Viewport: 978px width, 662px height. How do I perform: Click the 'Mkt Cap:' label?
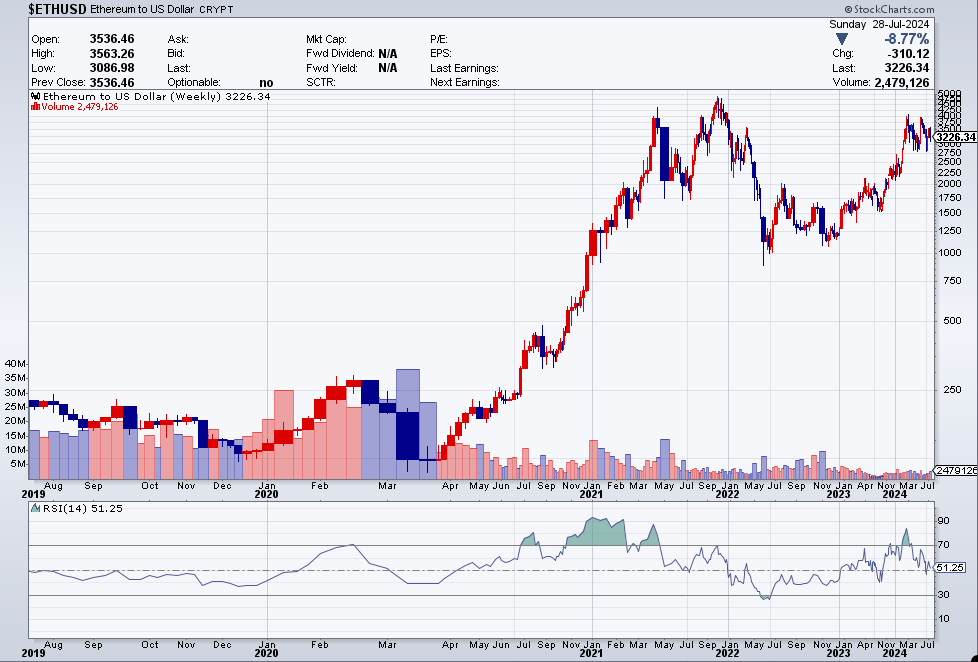pyautogui.click(x=326, y=39)
